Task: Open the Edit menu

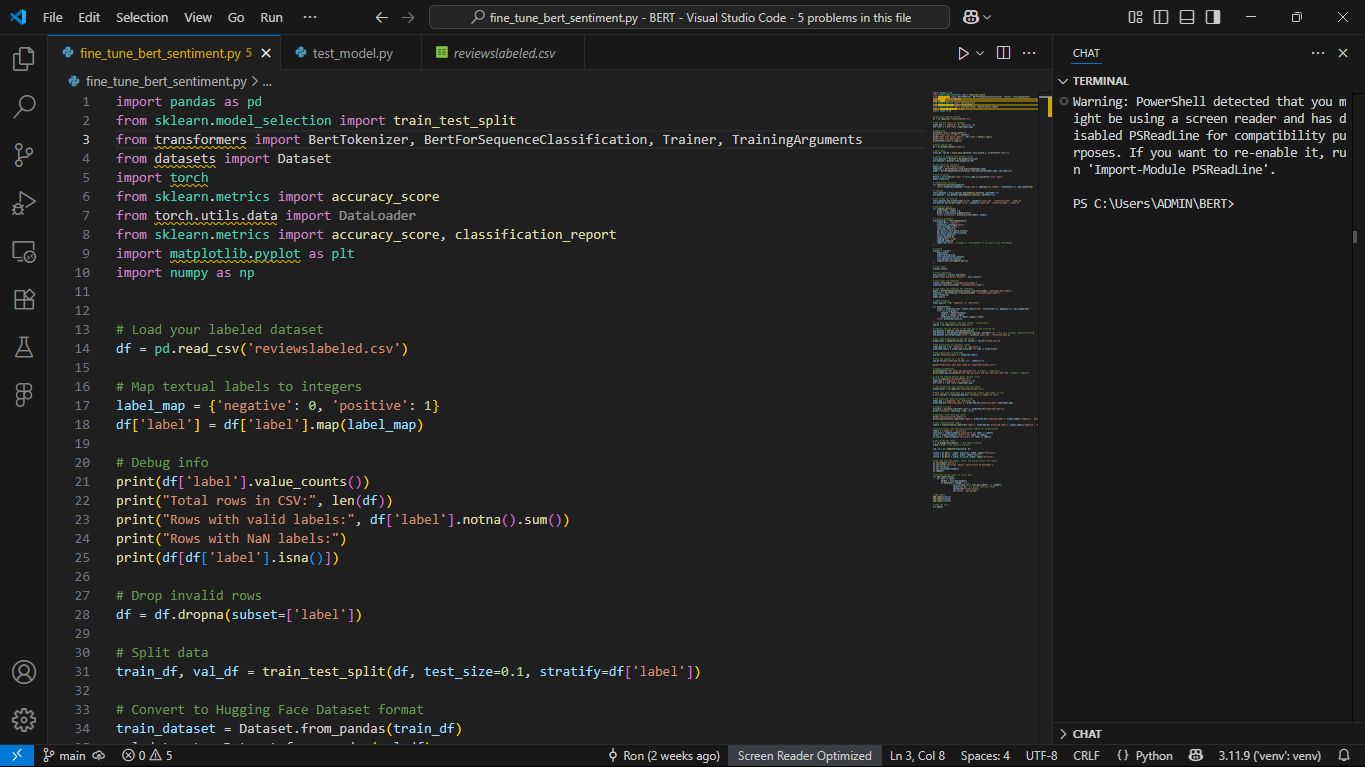Action: tap(89, 17)
